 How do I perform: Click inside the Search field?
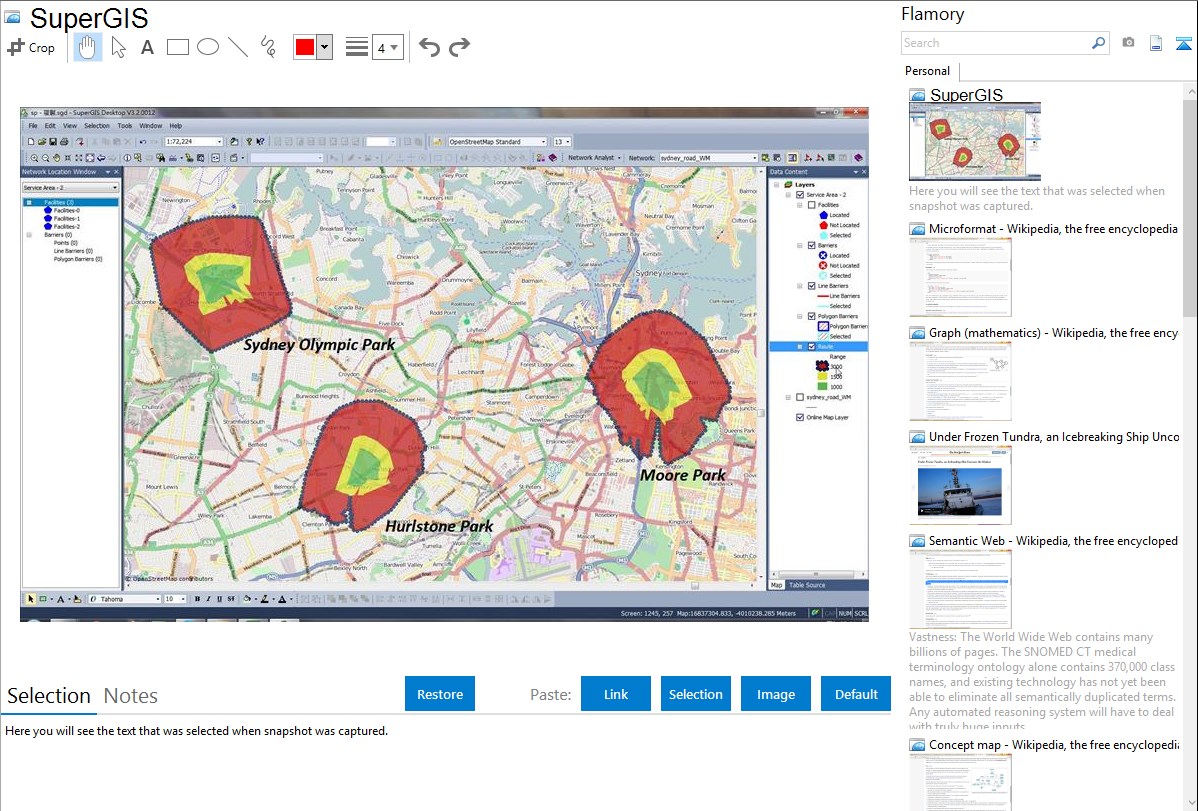[995, 43]
